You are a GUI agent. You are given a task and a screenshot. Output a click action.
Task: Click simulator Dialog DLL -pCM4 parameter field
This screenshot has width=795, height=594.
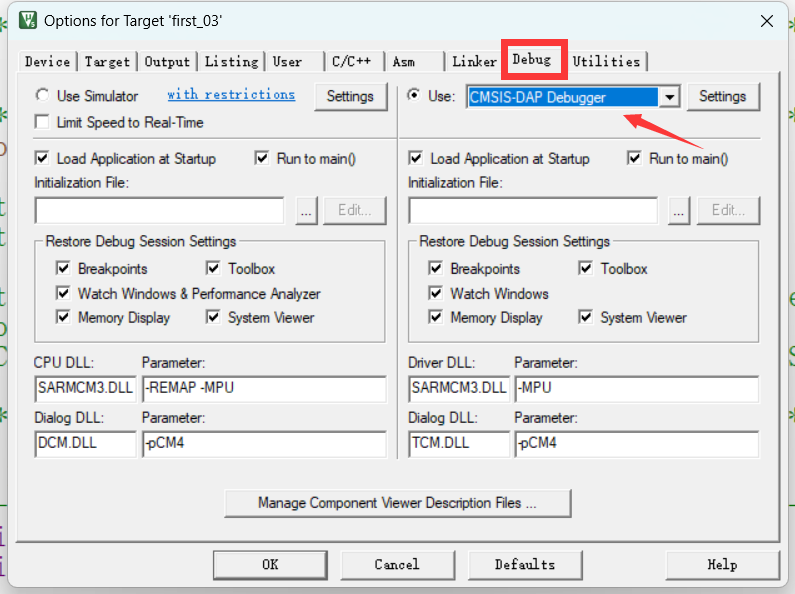click(264, 443)
